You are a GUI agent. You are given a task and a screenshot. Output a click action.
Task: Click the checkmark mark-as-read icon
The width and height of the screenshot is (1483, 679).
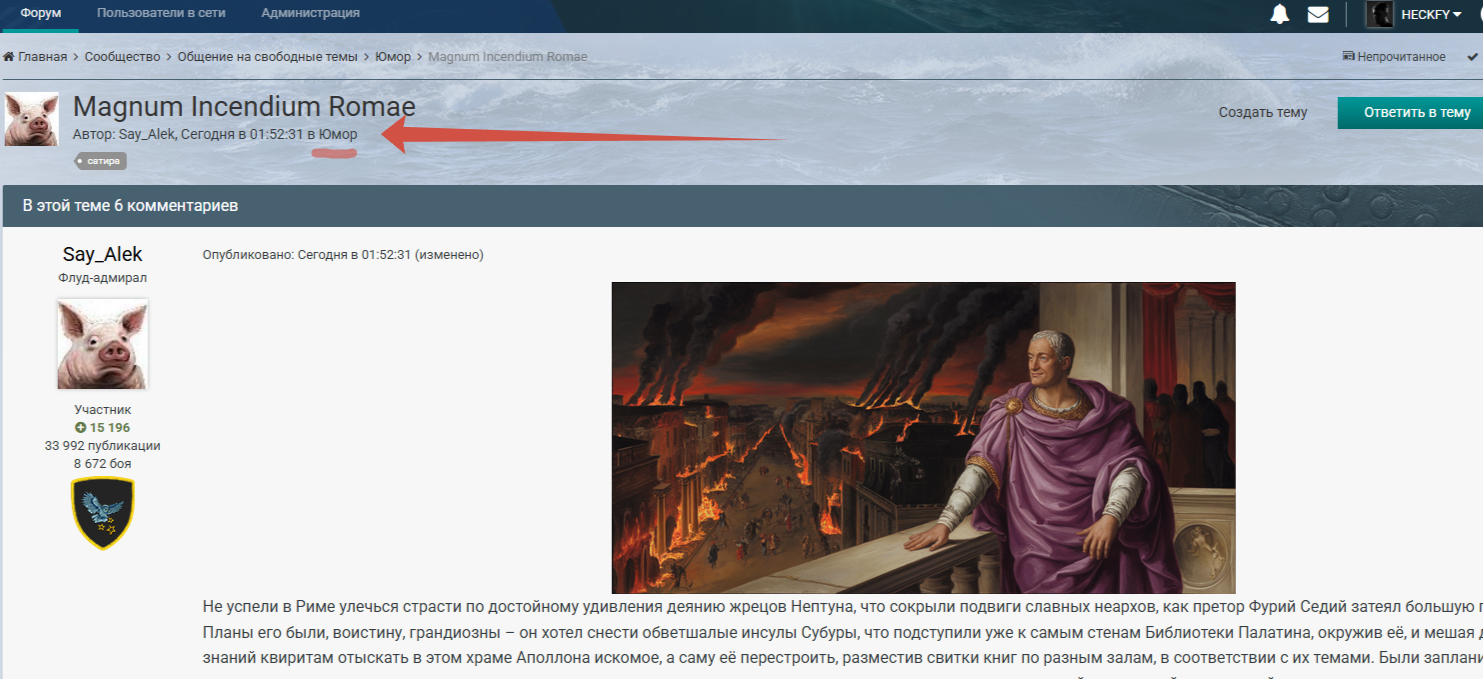(x=1473, y=57)
